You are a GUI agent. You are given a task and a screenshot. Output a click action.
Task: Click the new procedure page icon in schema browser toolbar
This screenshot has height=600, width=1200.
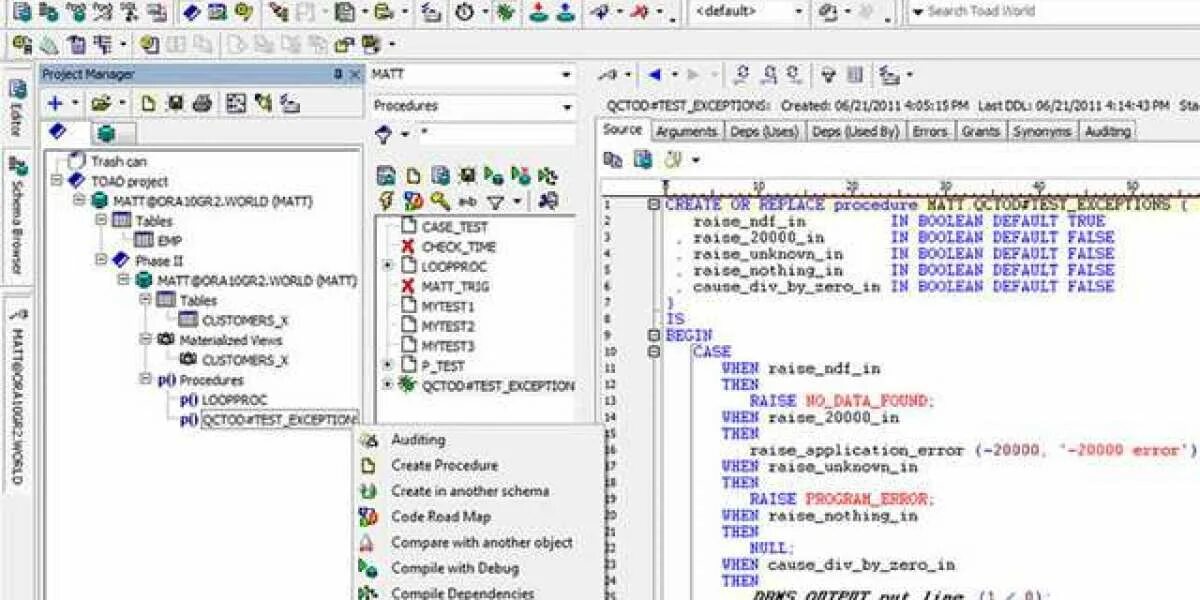click(413, 175)
